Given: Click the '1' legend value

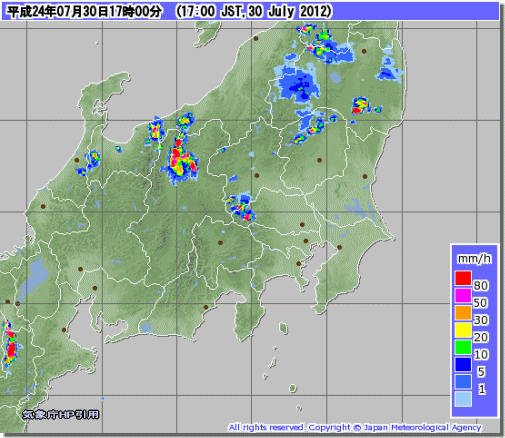Looking at the screenshot, I should [481, 389].
